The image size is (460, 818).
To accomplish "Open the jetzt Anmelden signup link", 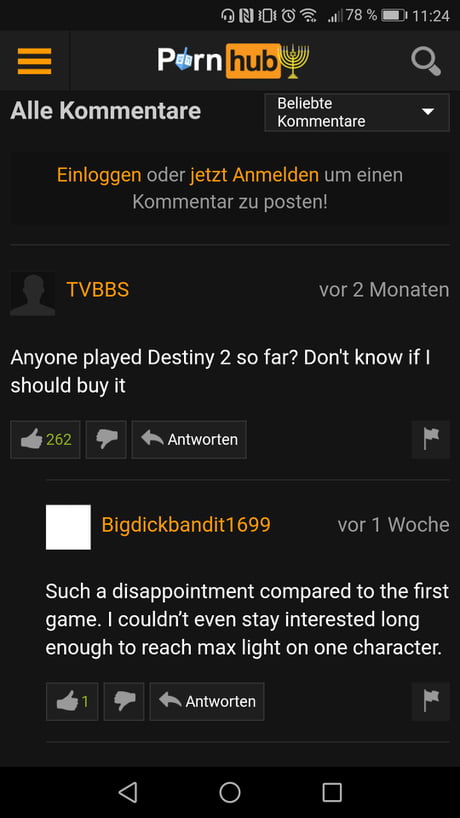I will [254, 175].
